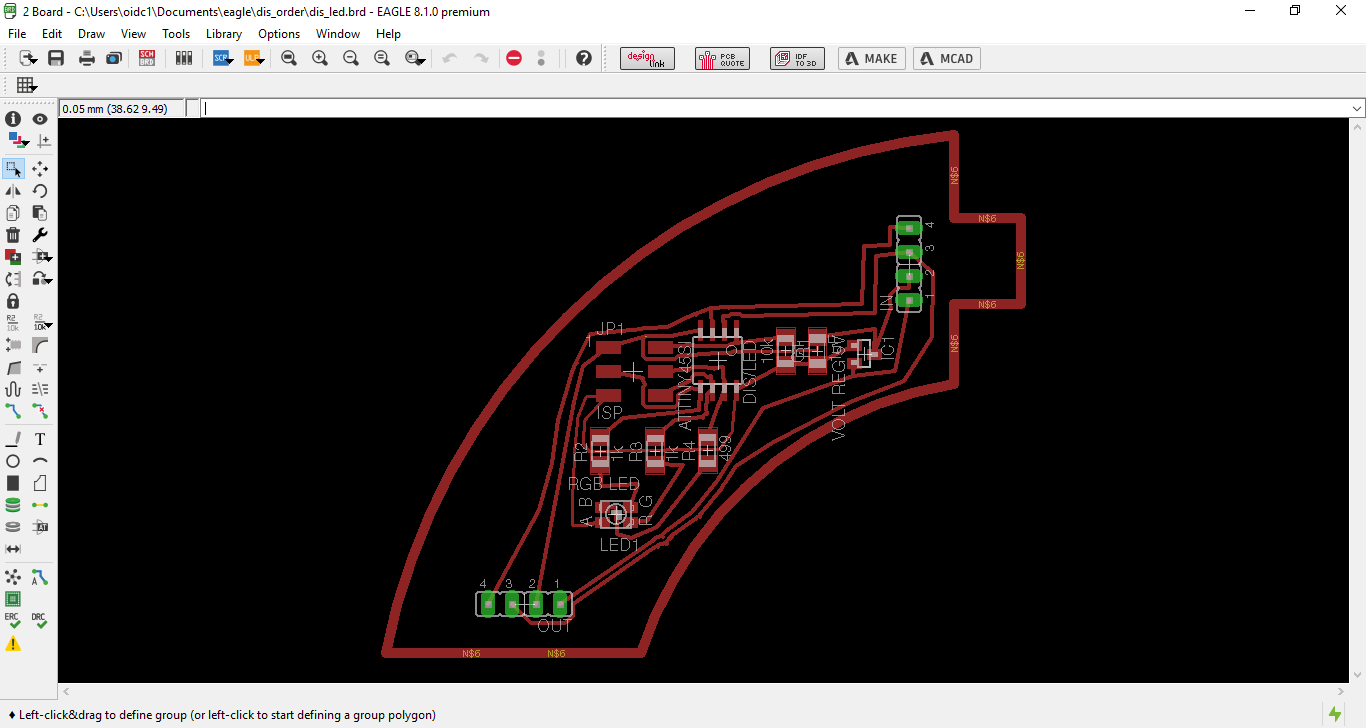
Task: Select the Route airwire tool
Action: (13, 411)
